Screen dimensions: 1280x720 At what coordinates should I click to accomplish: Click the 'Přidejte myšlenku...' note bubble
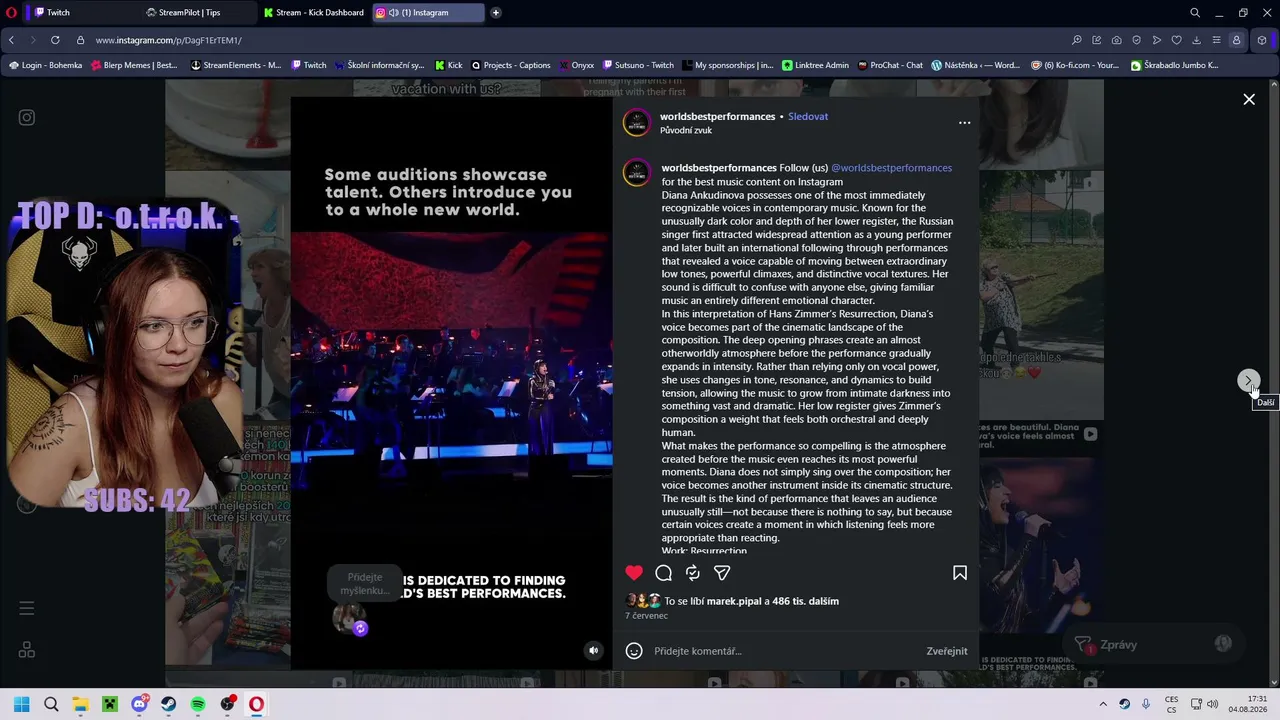tap(365, 584)
